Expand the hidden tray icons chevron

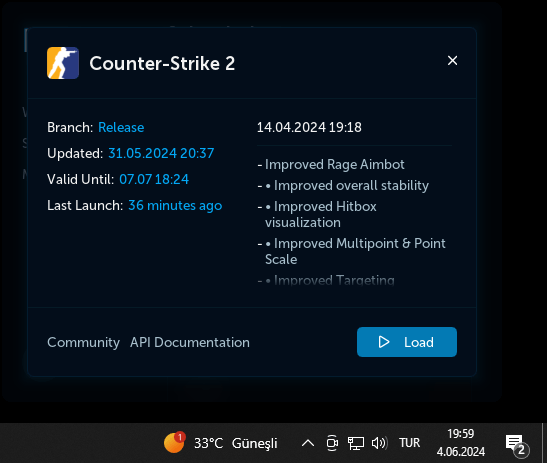308,443
